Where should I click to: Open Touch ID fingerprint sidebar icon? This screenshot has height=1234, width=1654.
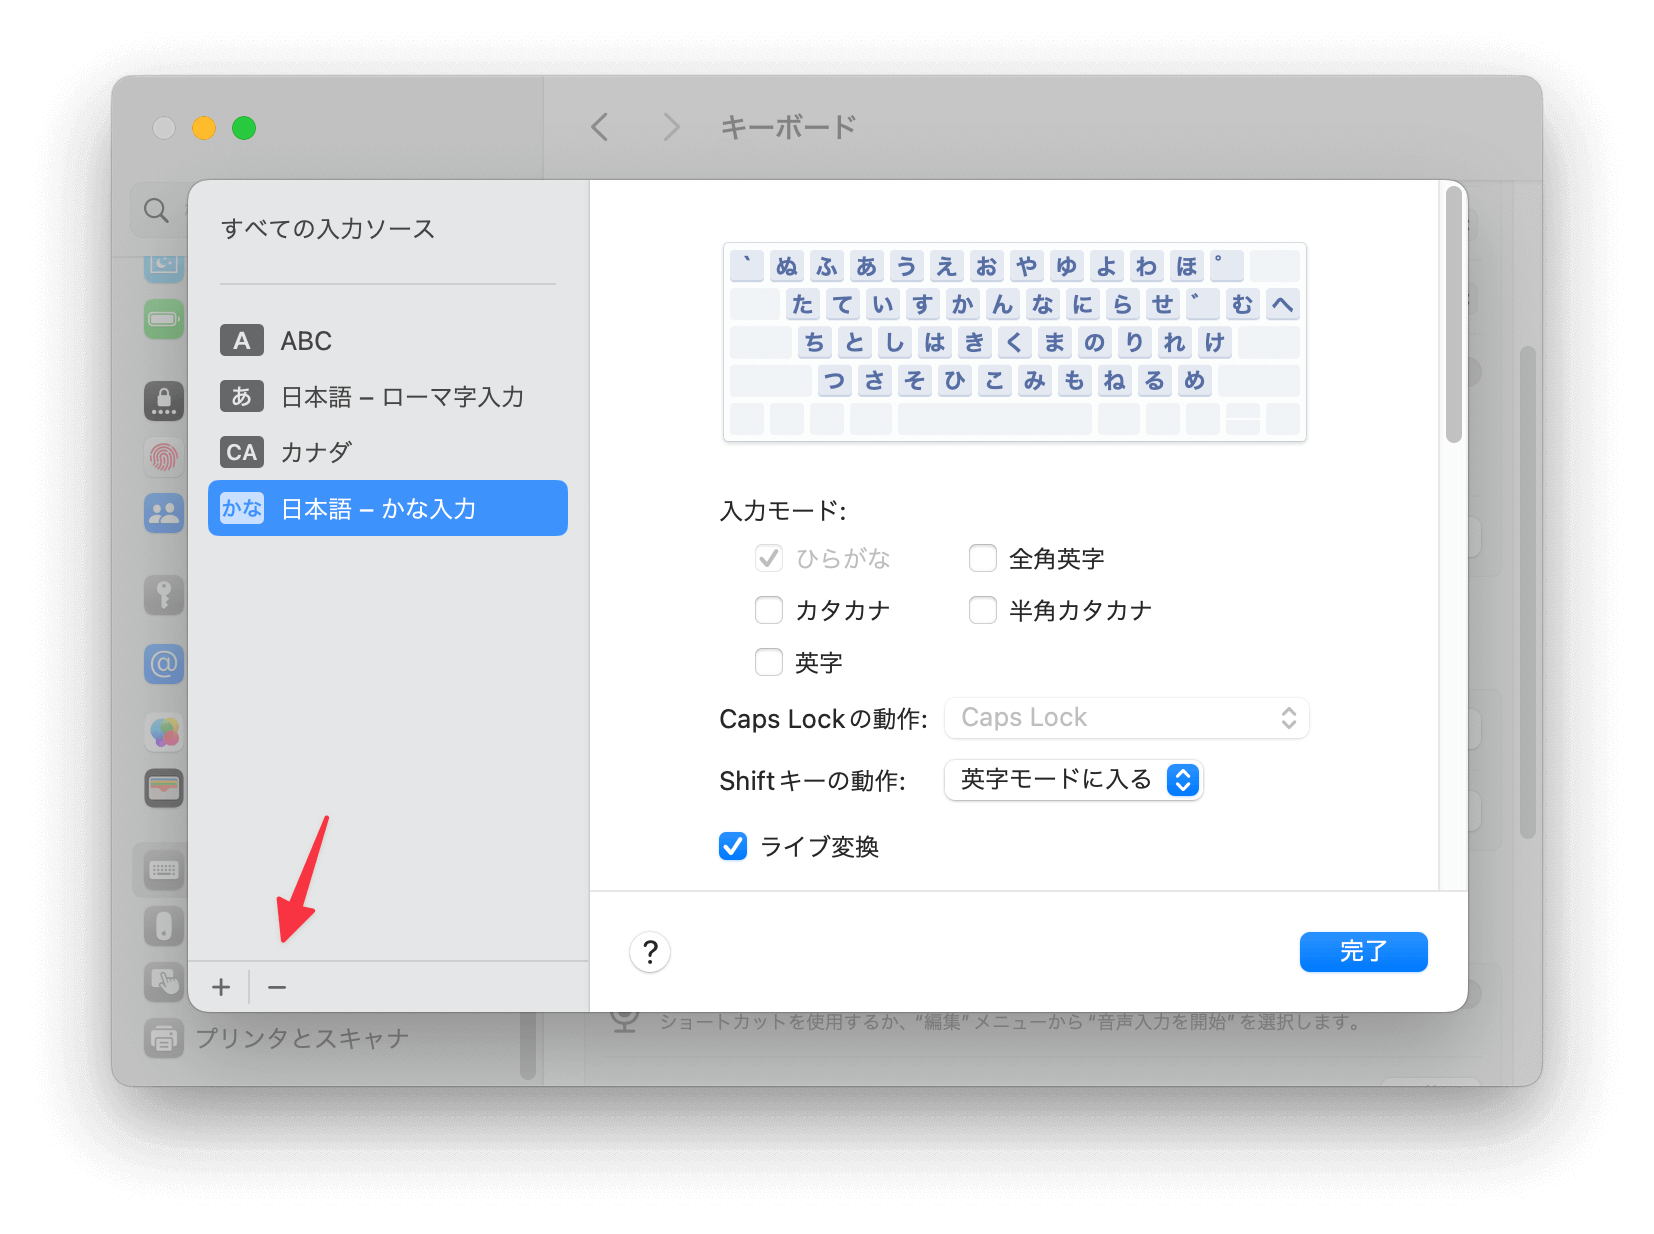tap(164, 457)
